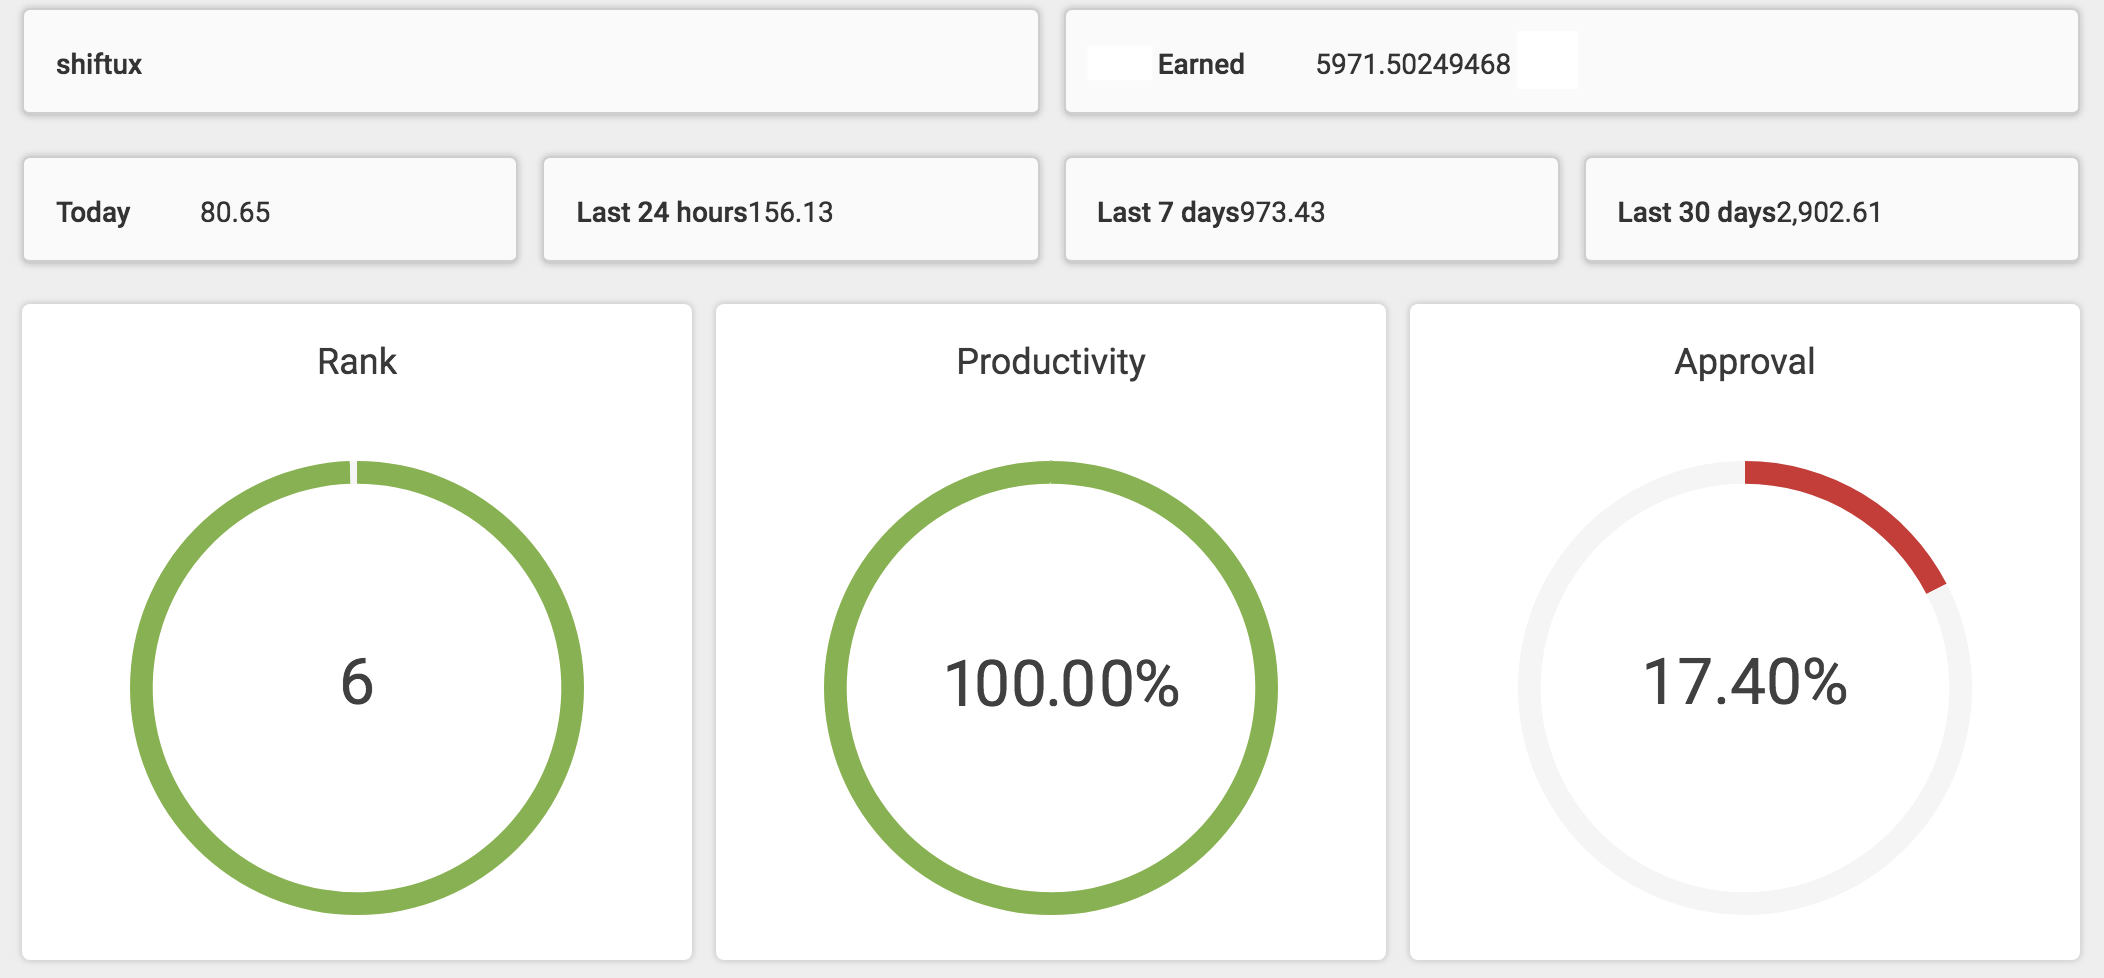Select the 17.40% approval value
Viewport: 2104px width, 978px height.
point(1745,683)
